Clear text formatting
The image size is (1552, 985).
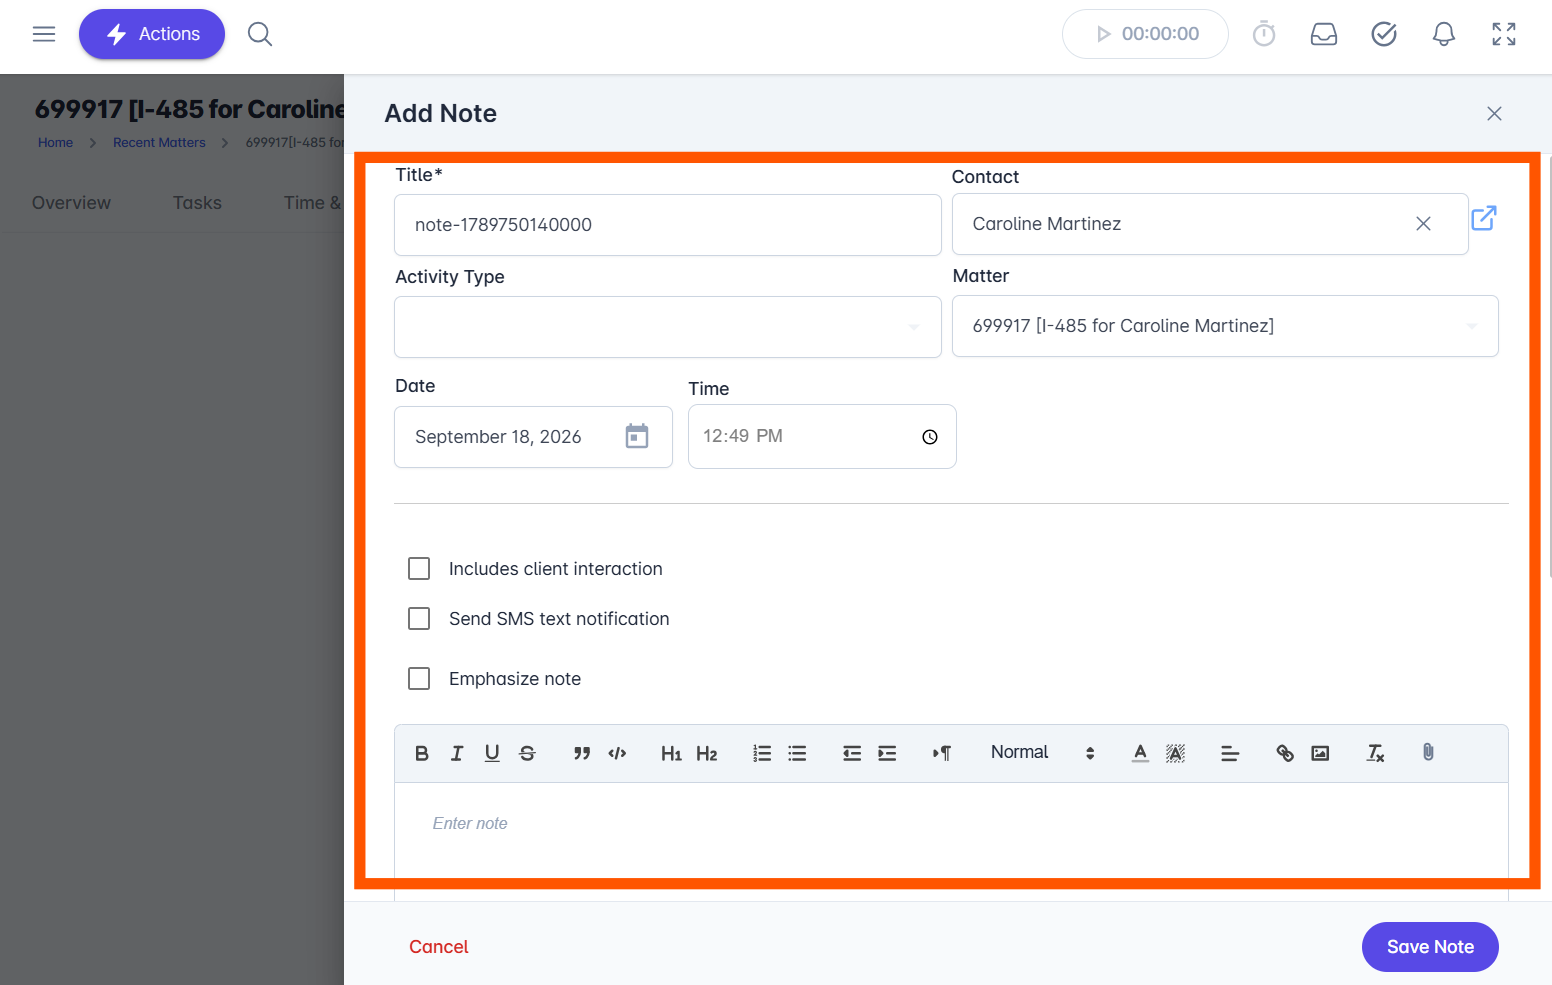coord(1375,753)
